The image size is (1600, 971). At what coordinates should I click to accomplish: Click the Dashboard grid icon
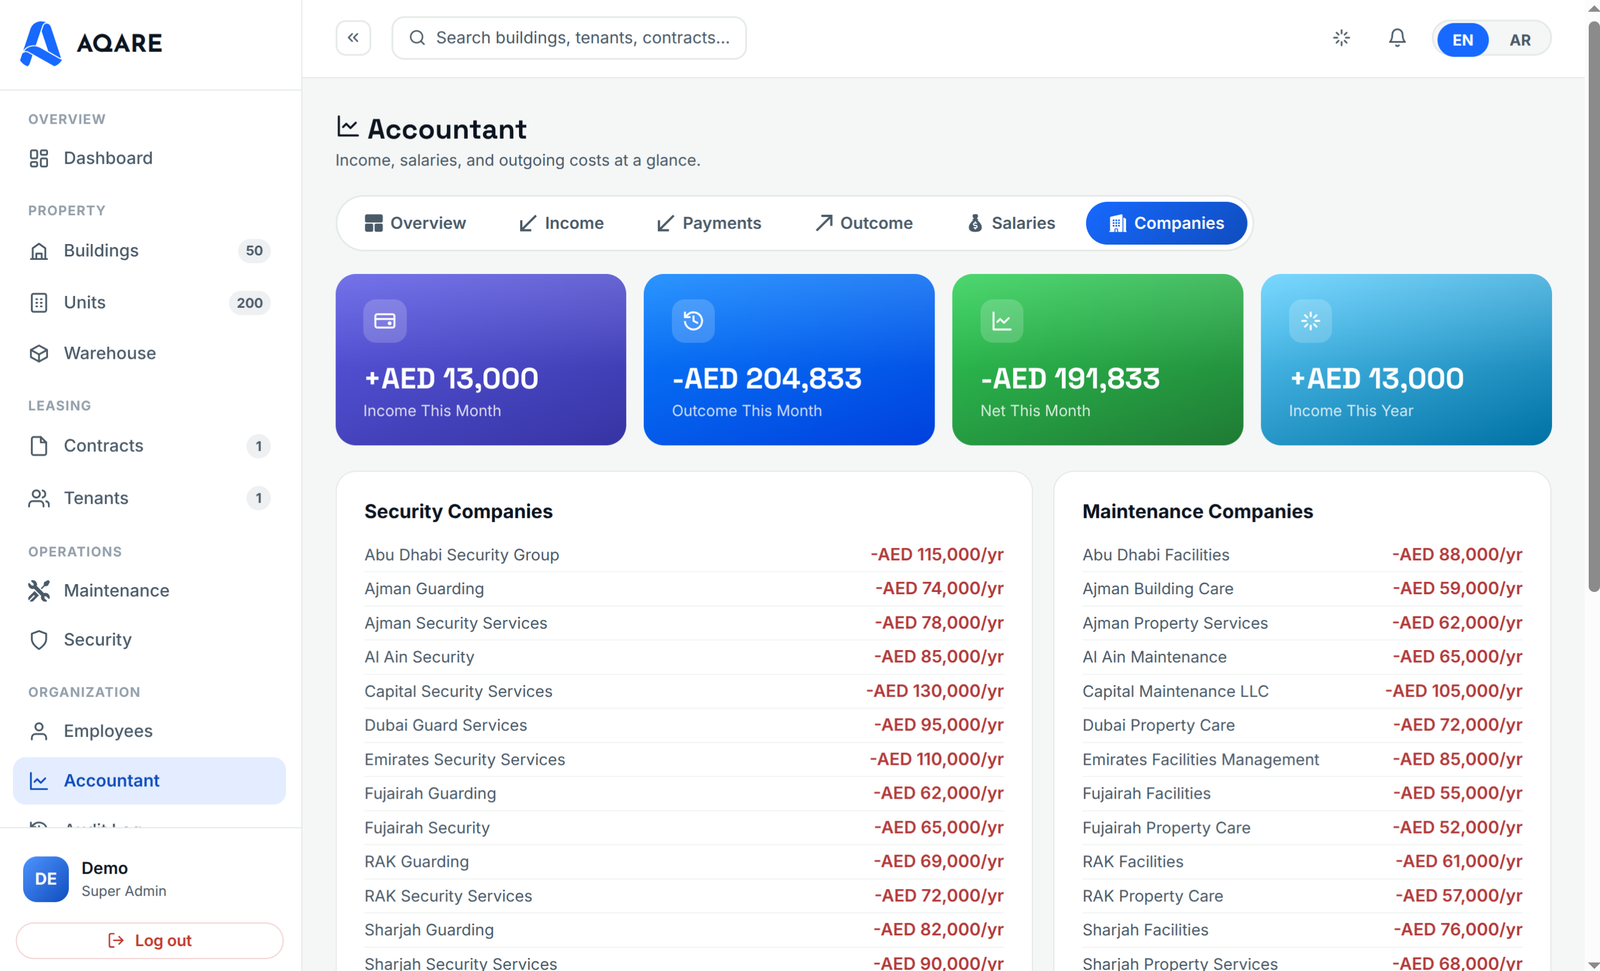(39, 158)
